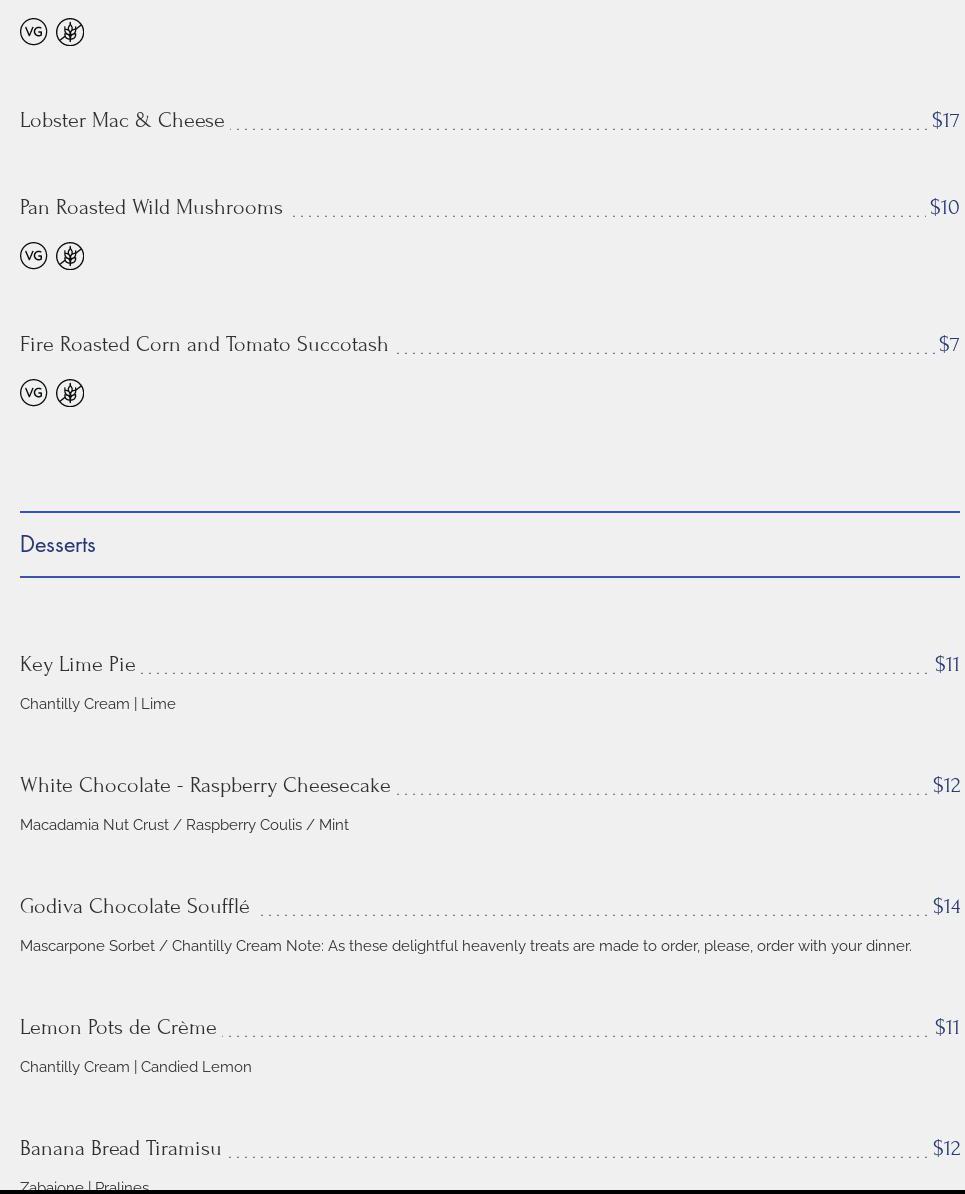This screenshot has width=965, height=1194.
Task: Click the $17 price for Lobster Mac
Action: 945,120
